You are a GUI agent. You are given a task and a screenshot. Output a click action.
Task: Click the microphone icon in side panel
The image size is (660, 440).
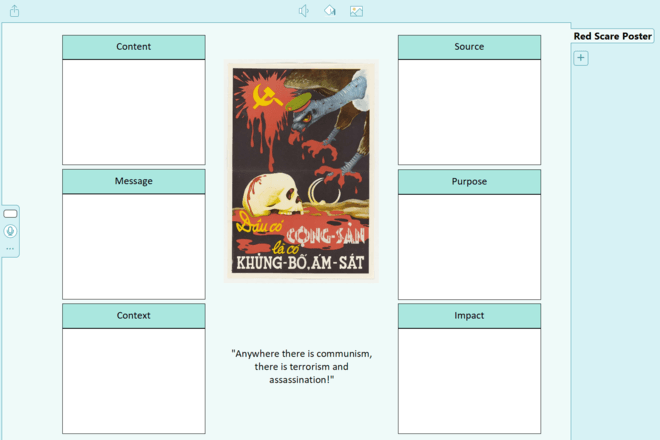click(10, 231)
